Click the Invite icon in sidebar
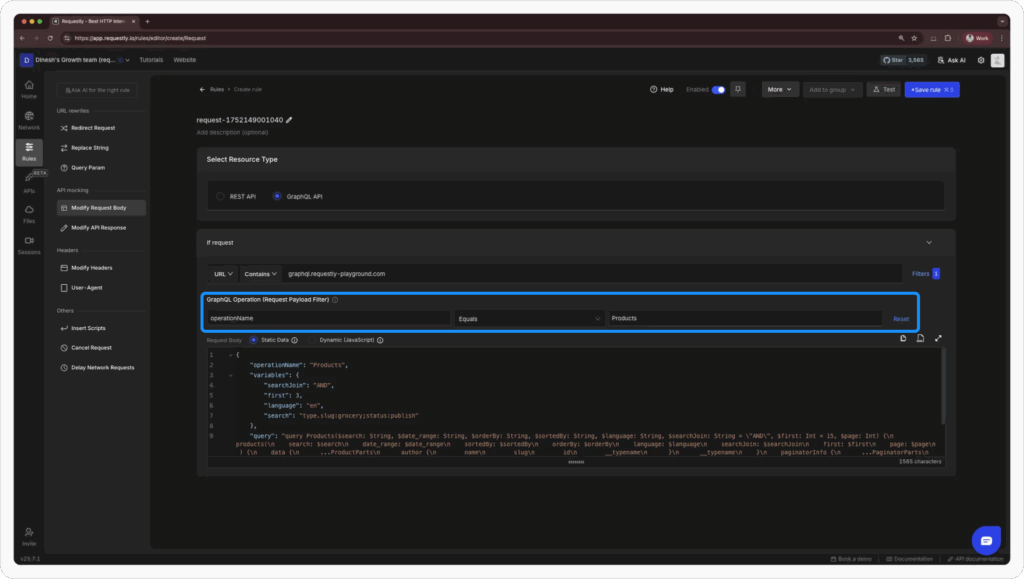The width and height of the screenshot is (1024, 579). pyautogui.click(x=29, y=537)
